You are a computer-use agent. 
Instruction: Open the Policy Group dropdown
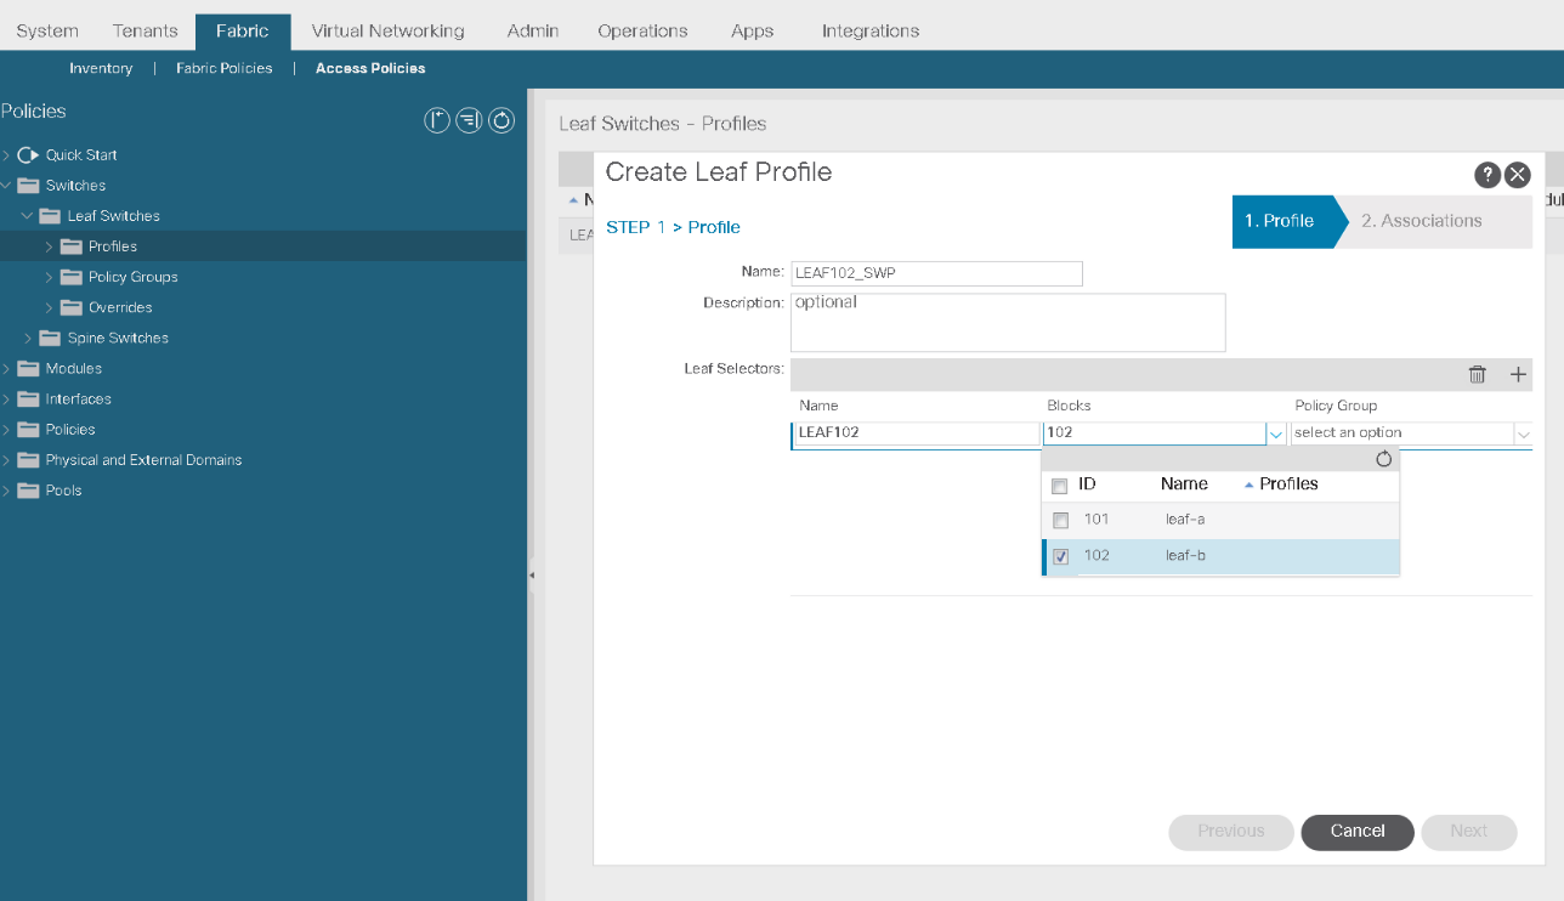pos(1522,434)
